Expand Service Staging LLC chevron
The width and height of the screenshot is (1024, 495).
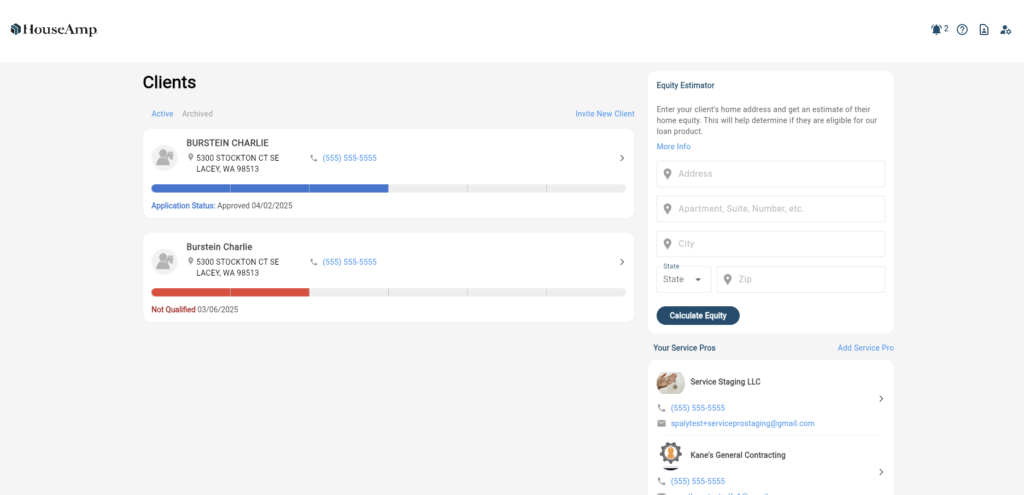pyautogui.click(x=880, y=399)
